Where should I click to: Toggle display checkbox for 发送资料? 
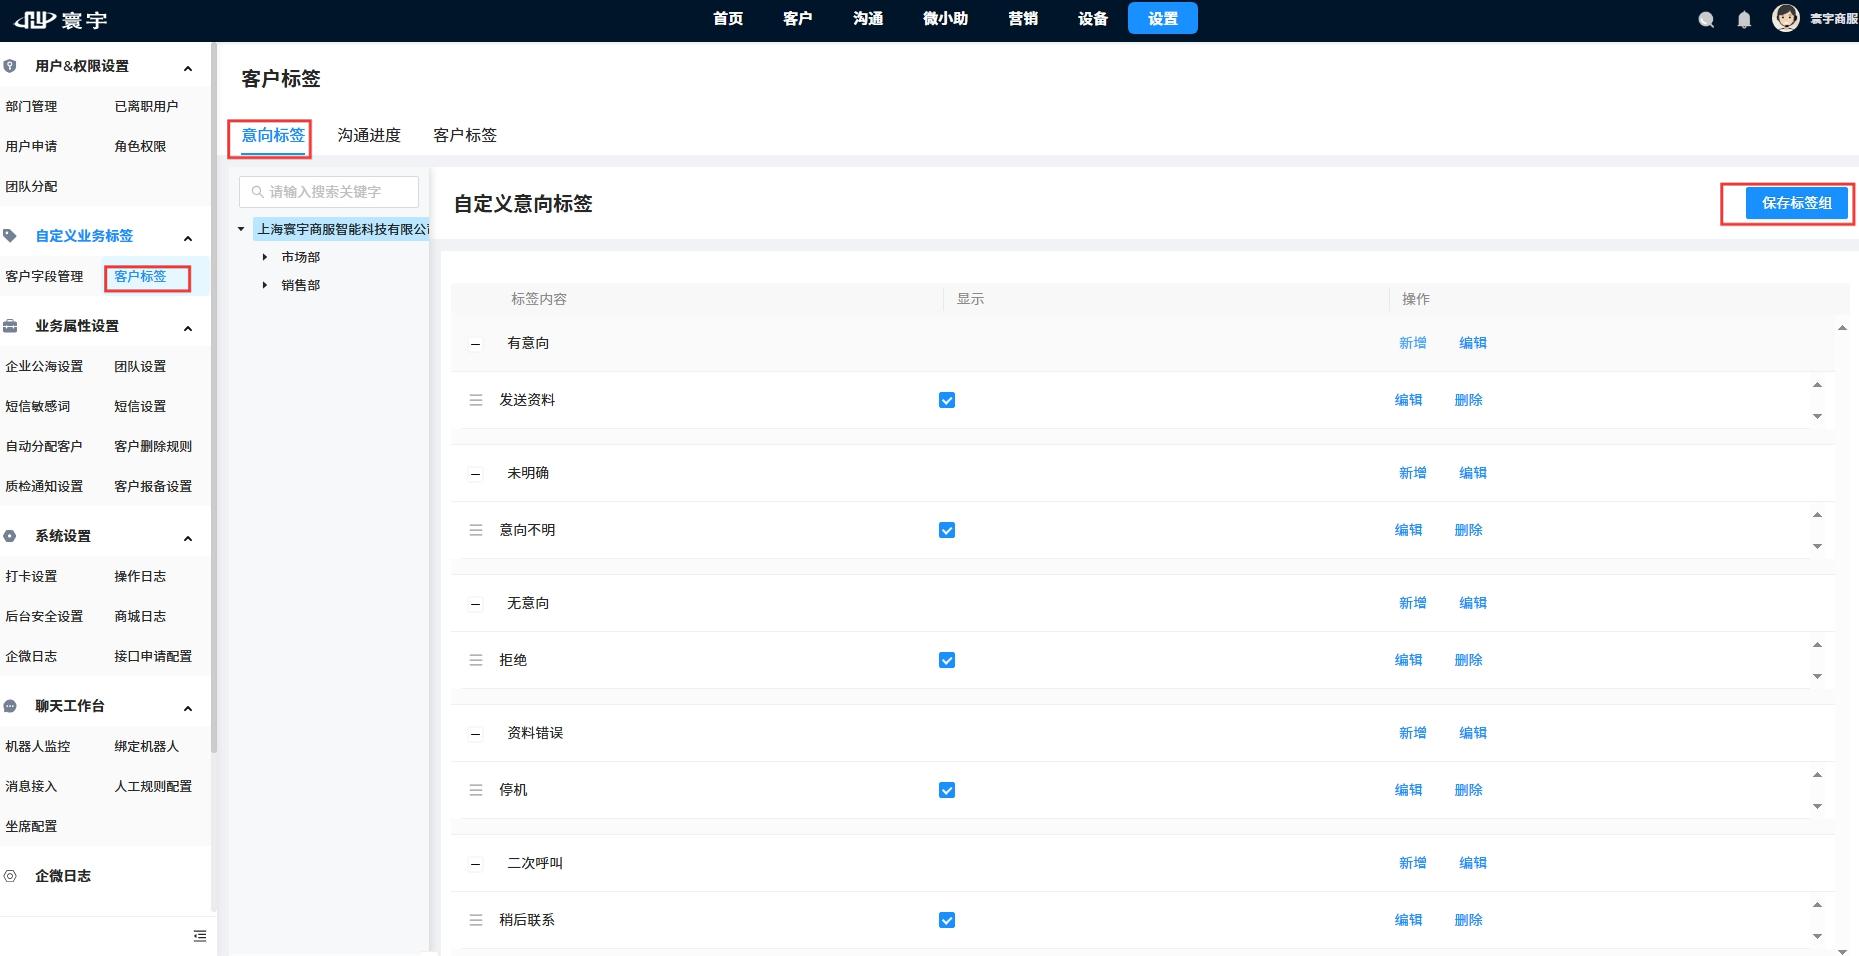point(947,400)
